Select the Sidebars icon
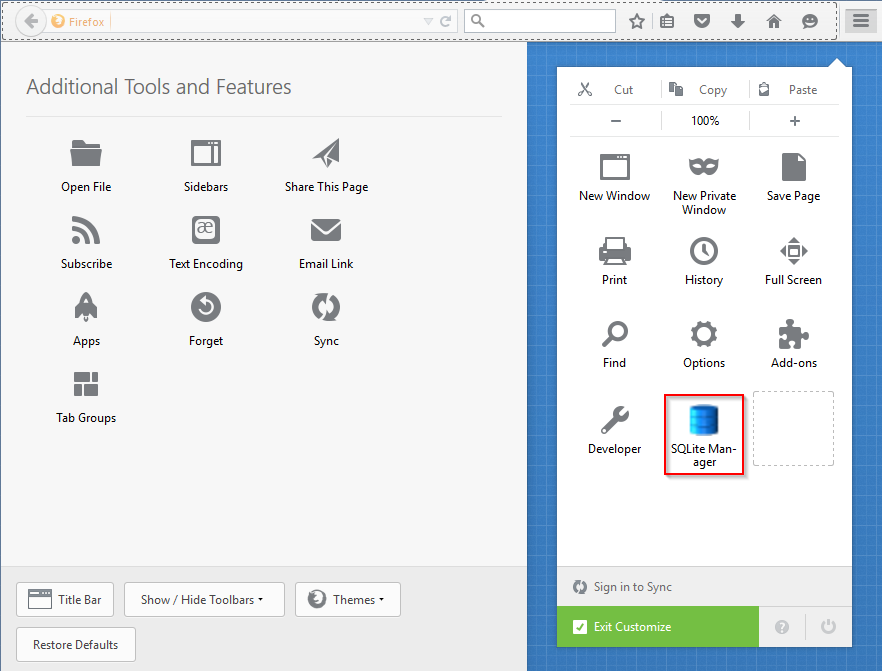This screenshot has width=882, height=671. [206, 153]
